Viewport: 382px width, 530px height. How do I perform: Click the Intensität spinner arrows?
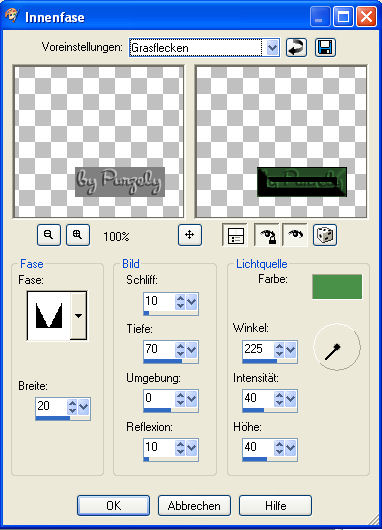(x=279, y=399)
